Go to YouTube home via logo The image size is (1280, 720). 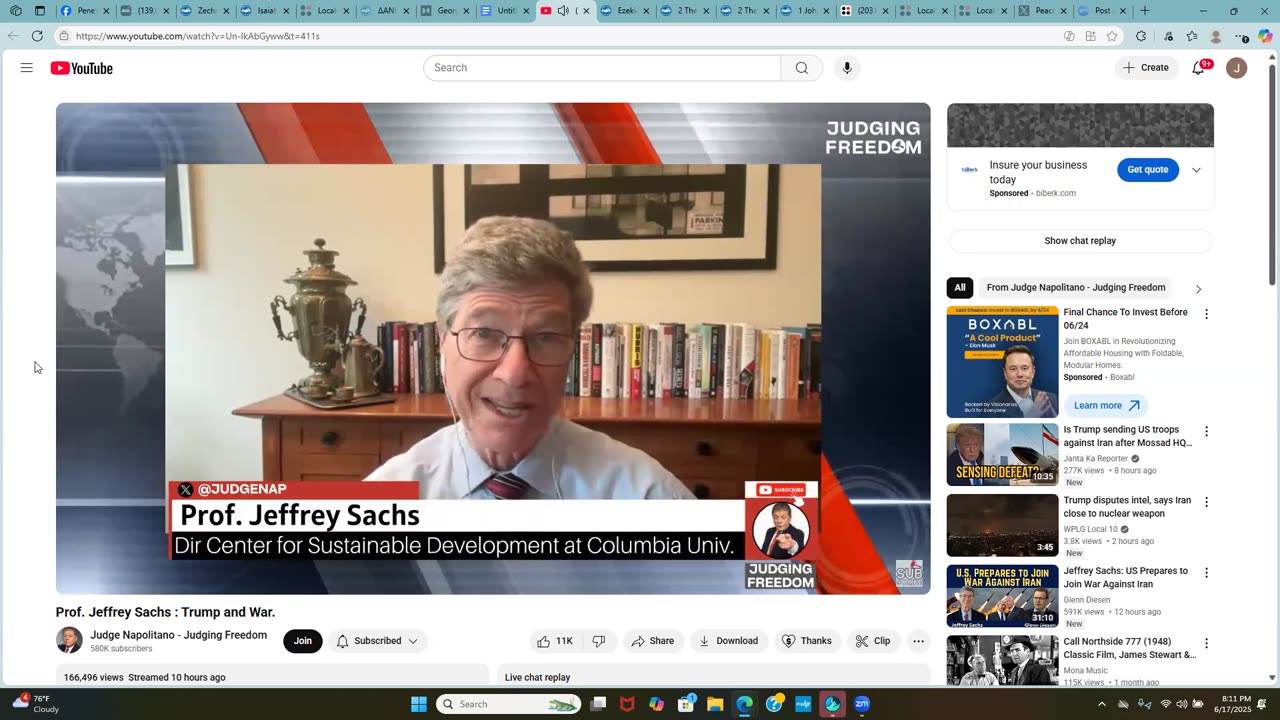82,68
